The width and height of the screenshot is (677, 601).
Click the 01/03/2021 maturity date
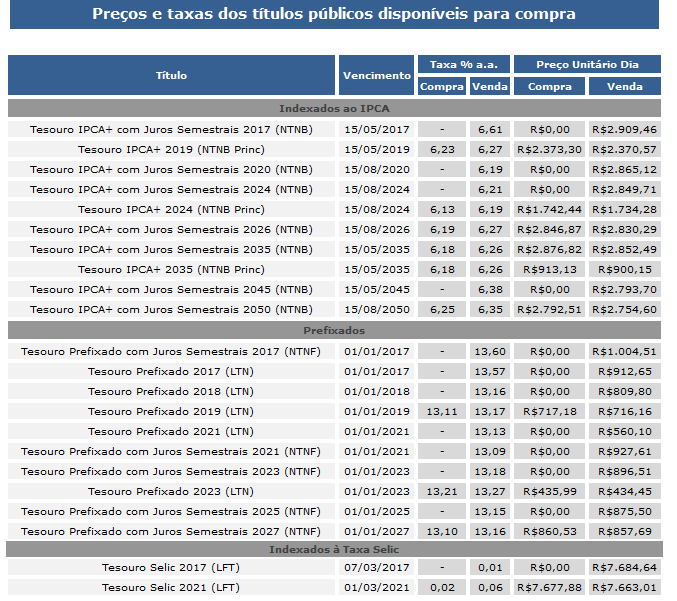pyautogui.click(x=376, y=587)
